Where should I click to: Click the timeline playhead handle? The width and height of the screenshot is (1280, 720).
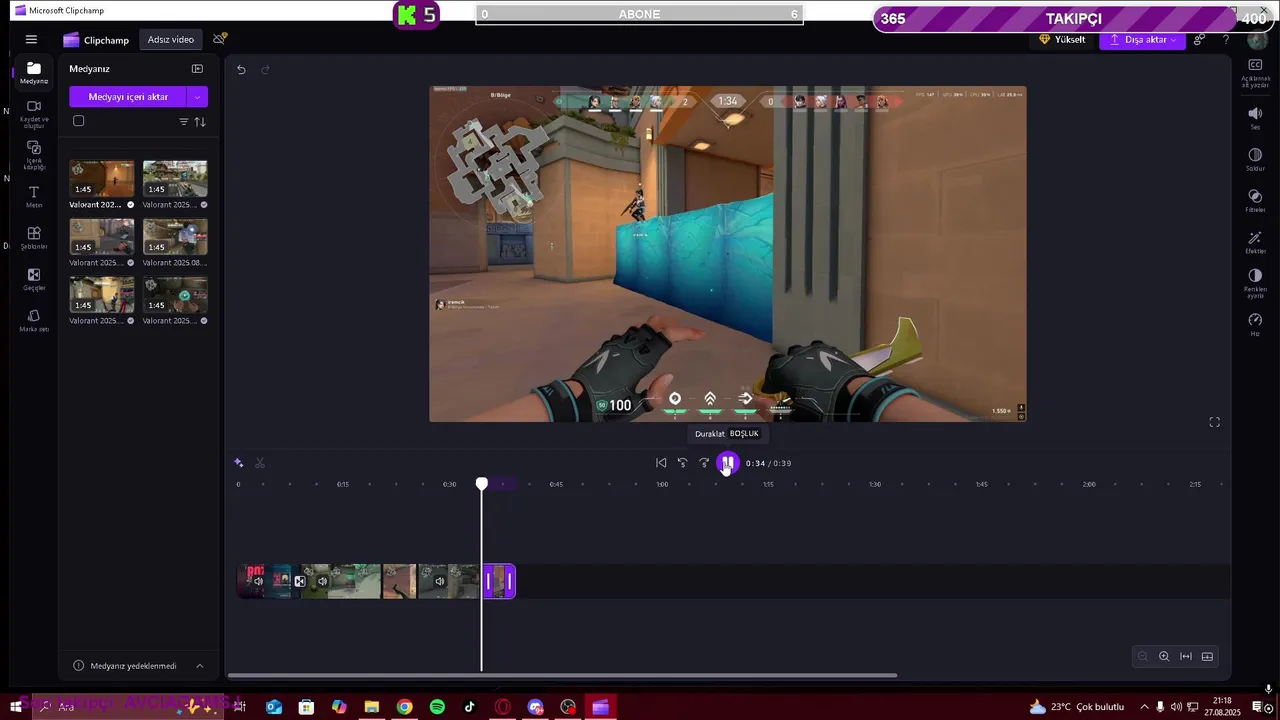(482, 484)
